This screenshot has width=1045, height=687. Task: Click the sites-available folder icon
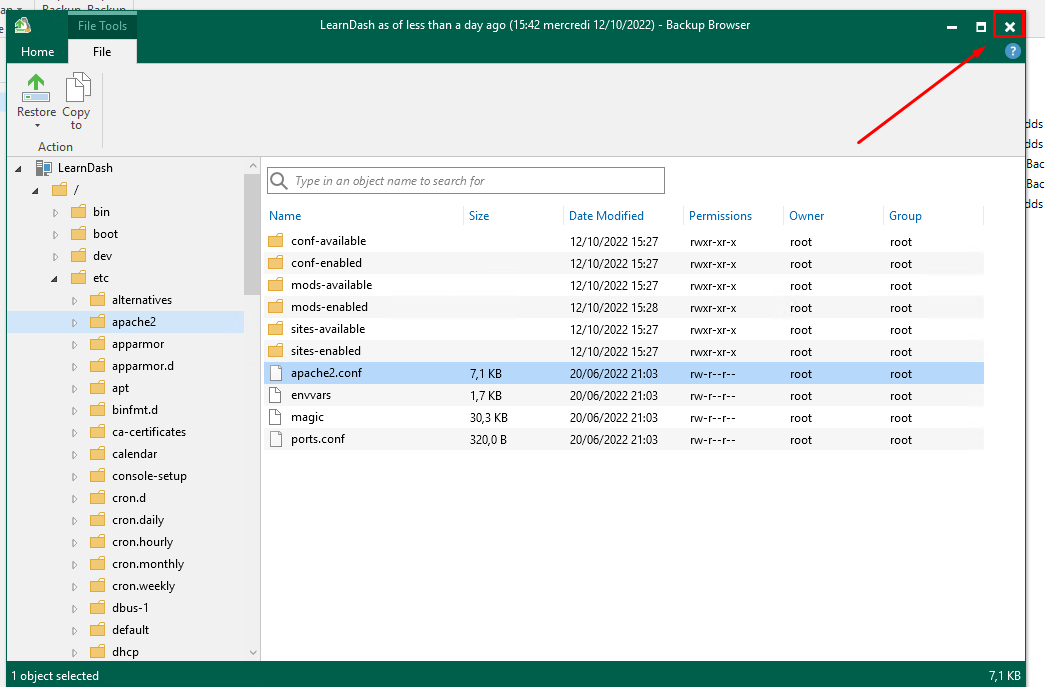point(276,329)
